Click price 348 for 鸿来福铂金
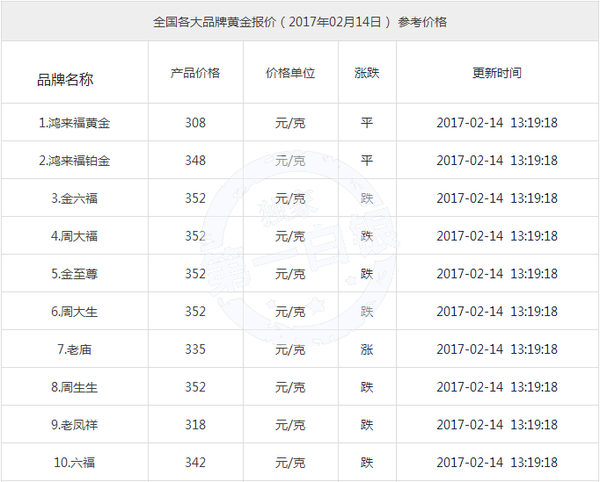Screen dimensions: 600x482 195,160
